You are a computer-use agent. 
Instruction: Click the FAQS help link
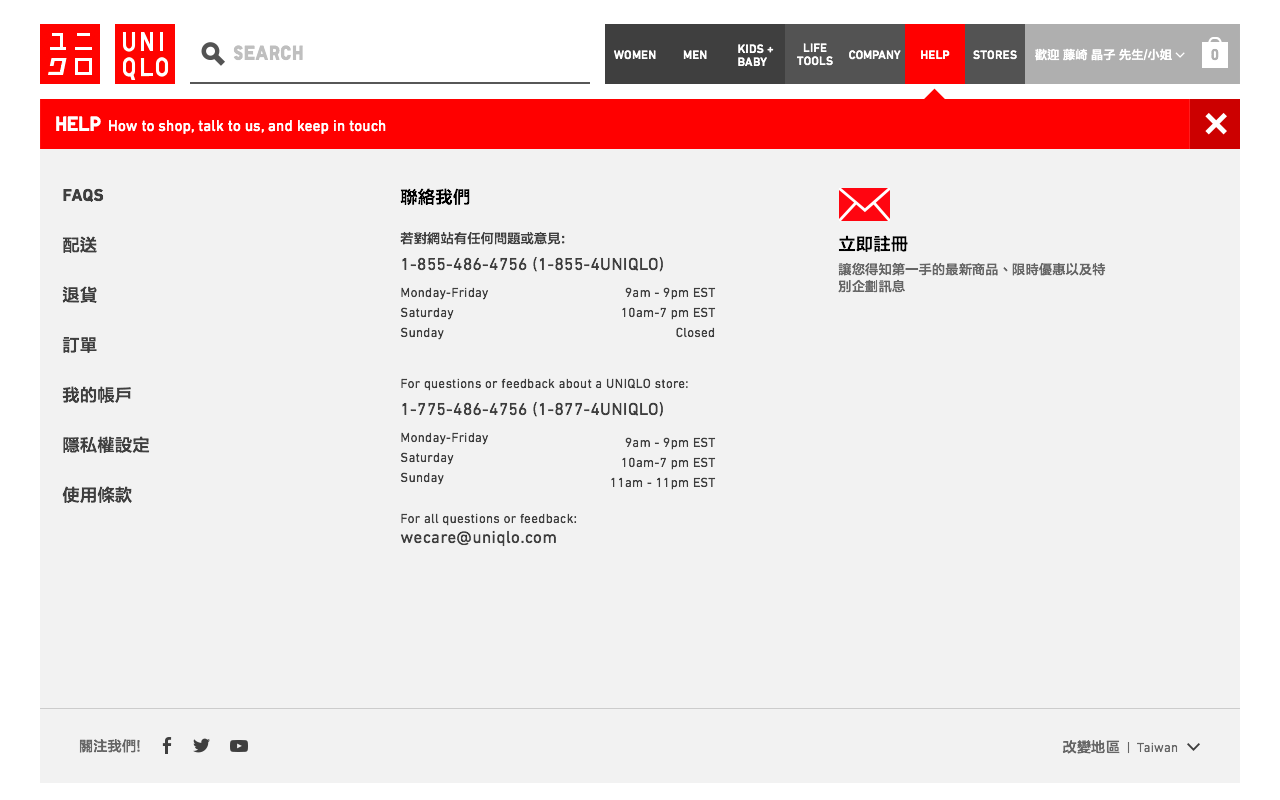[x=83, y=195]
